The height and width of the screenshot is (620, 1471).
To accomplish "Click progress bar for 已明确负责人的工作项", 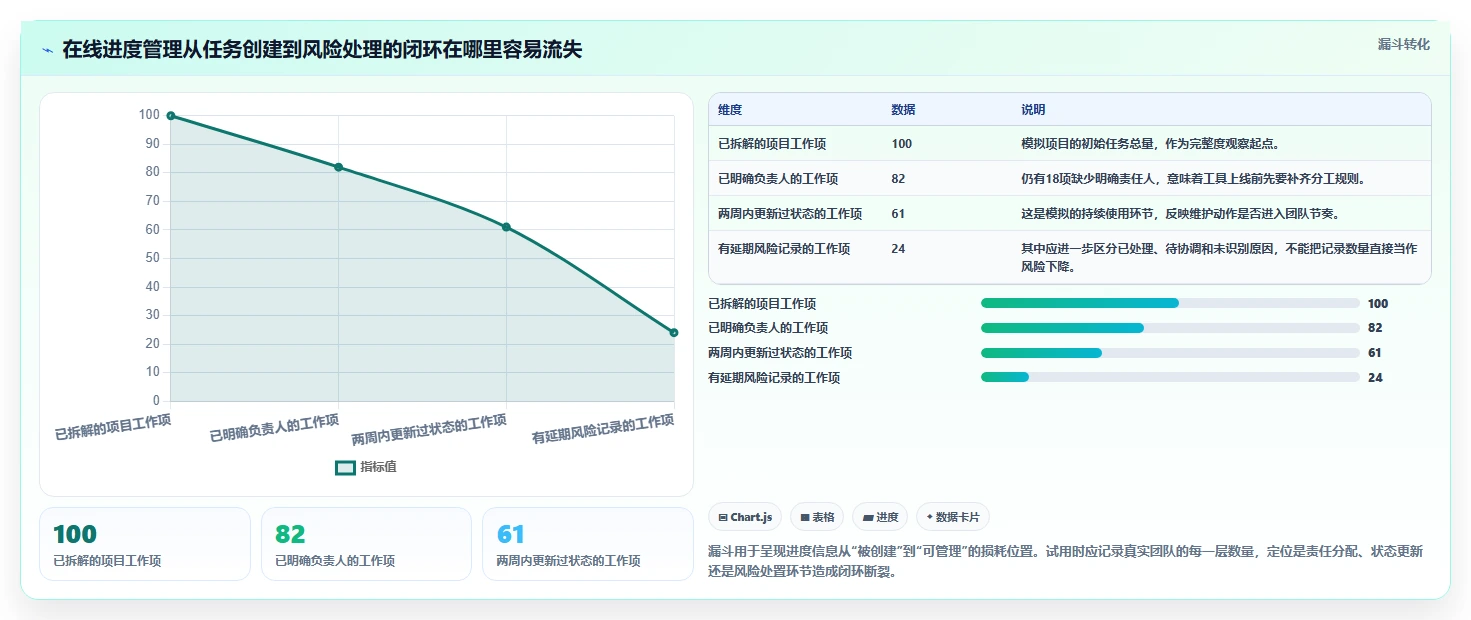I will [x=1170, y=328].
